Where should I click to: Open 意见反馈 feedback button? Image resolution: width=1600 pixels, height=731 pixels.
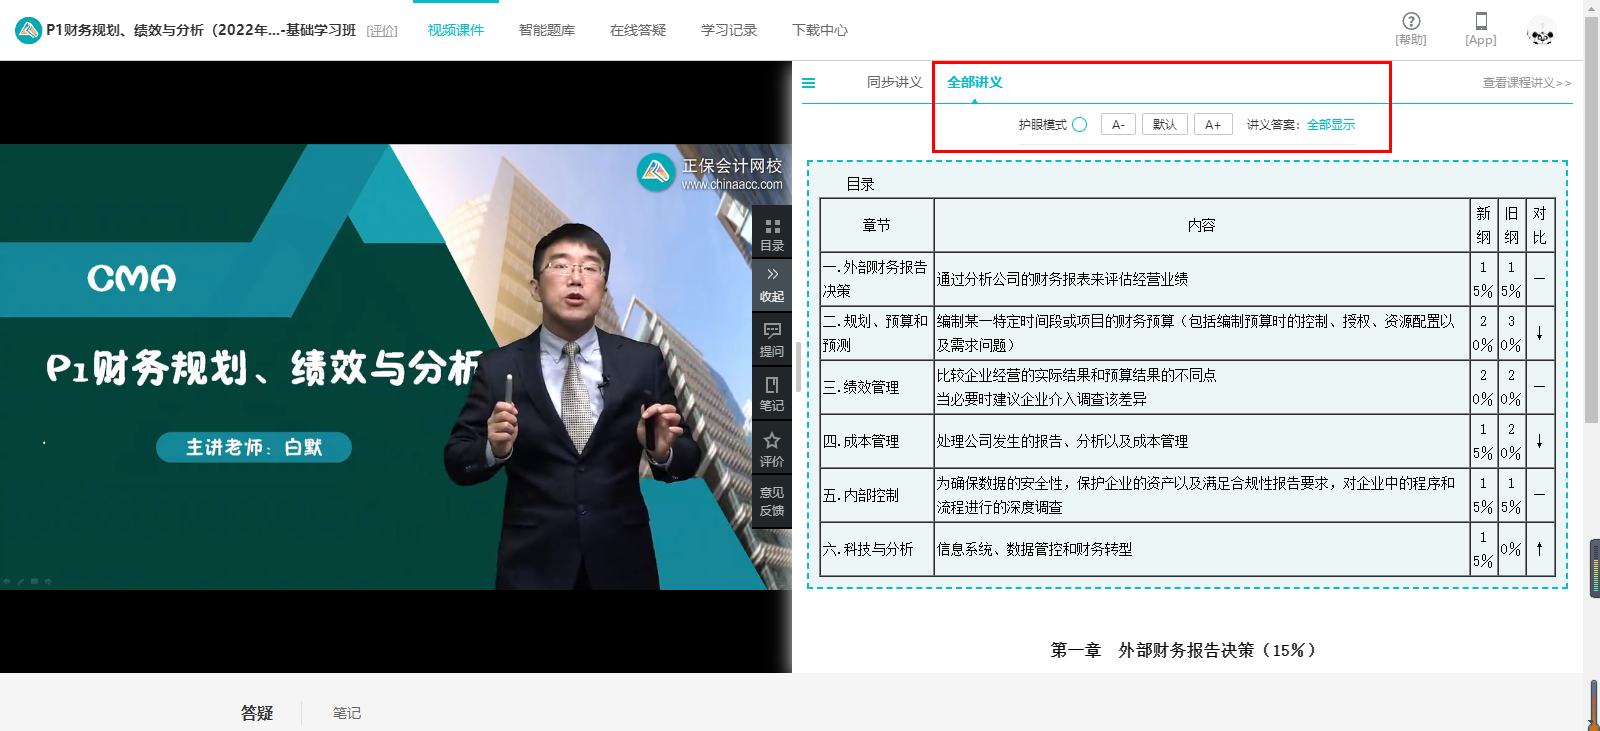click(772, 501)
